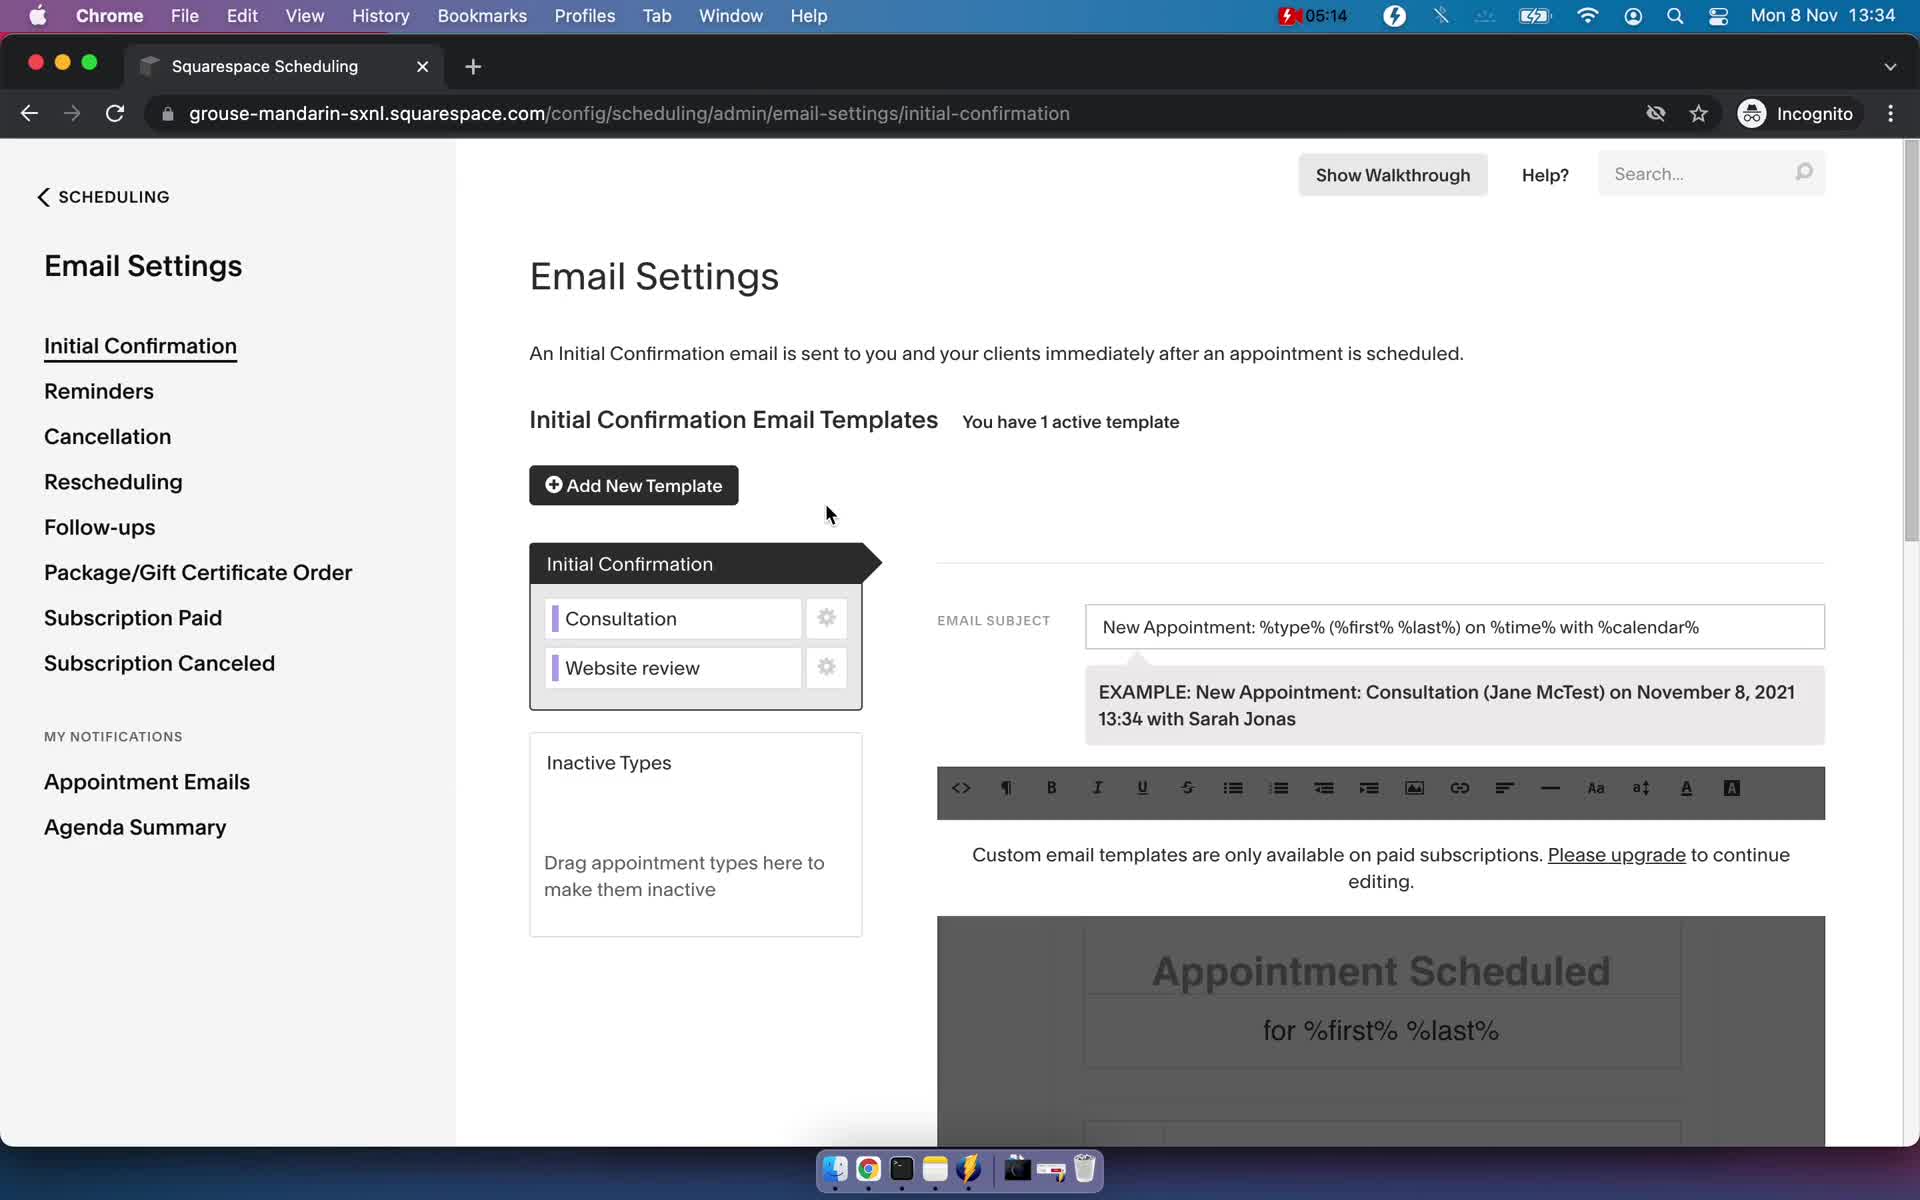This screenshot has height=1200, width=1920.
Task: Reload page in Chrome
Action: click(115, 114)
